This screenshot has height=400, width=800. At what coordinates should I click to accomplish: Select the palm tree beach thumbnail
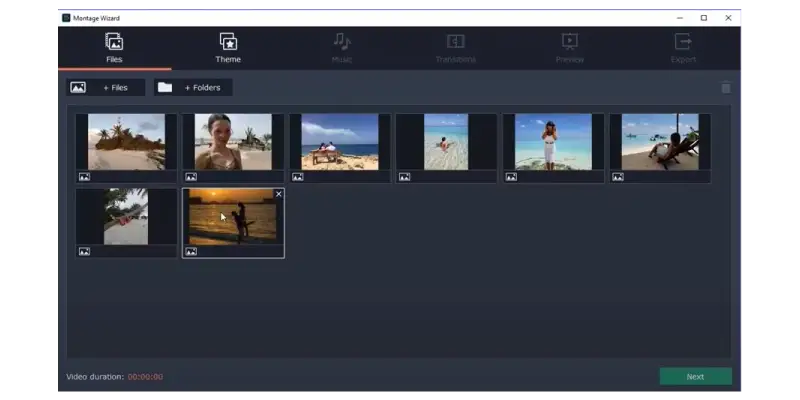click(126, 141)
